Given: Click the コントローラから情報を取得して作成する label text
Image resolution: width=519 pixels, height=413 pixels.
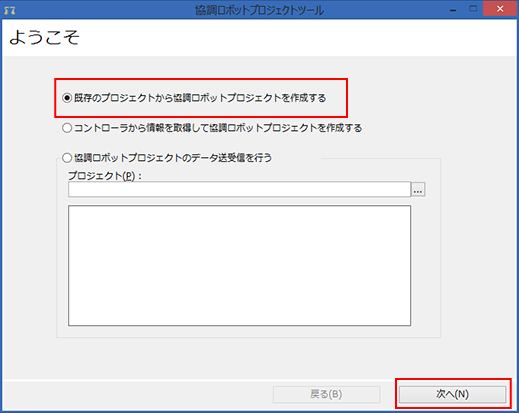Looking at the screenshot, I should click(x=218, y=128).
